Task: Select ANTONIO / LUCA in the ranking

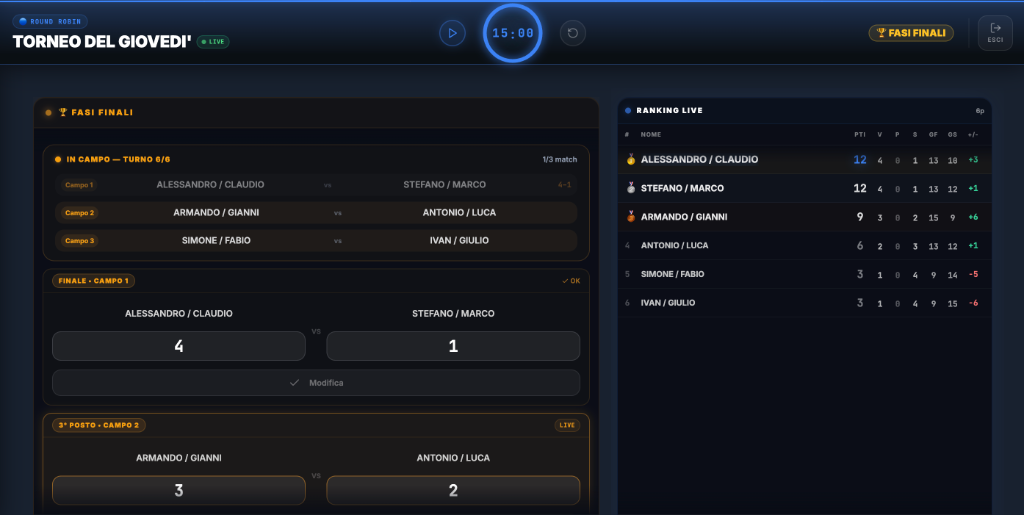Action: click(805, 245)
